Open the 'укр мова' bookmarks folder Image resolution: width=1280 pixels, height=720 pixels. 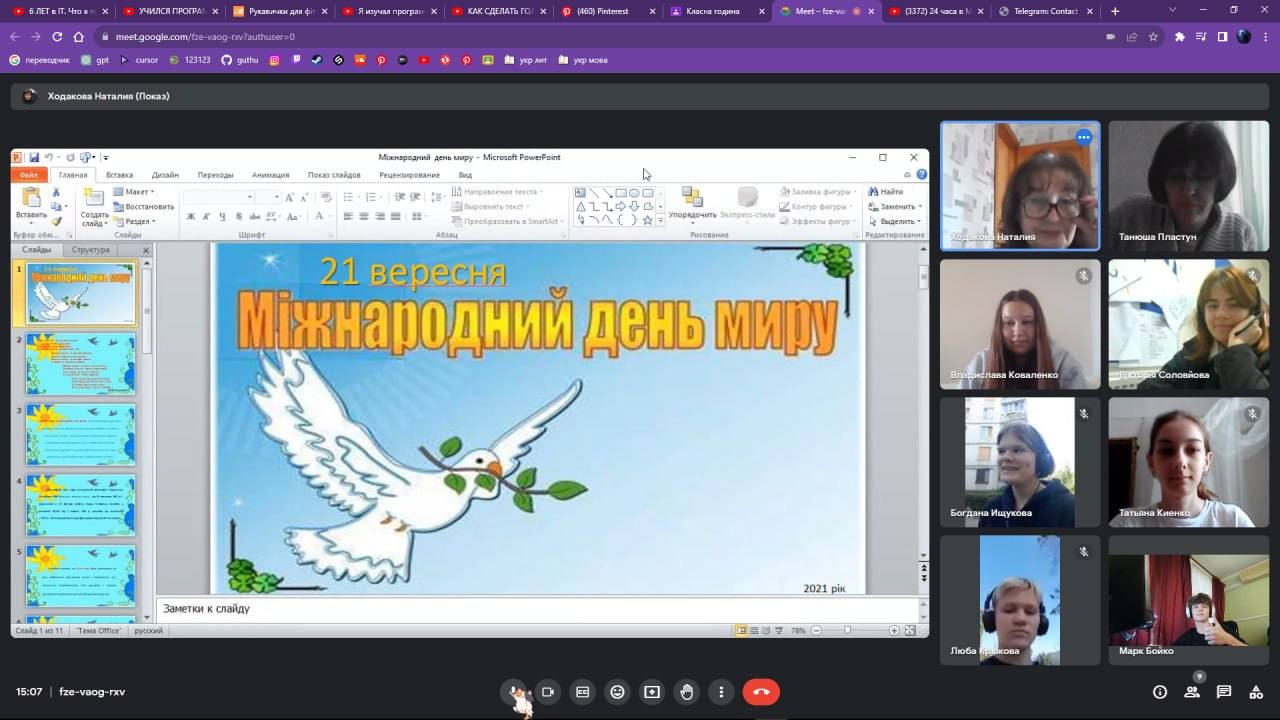(x=583, y=60)
